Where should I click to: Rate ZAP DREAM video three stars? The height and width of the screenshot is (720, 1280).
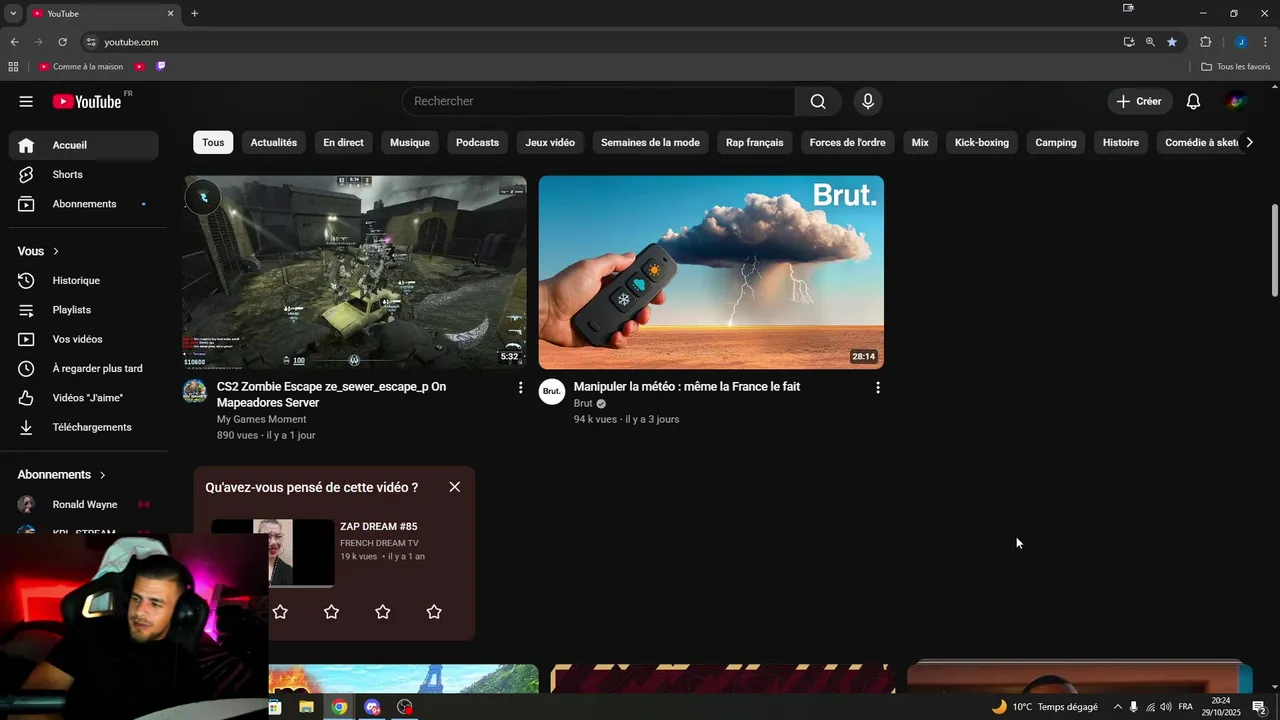tap(331, 611)
